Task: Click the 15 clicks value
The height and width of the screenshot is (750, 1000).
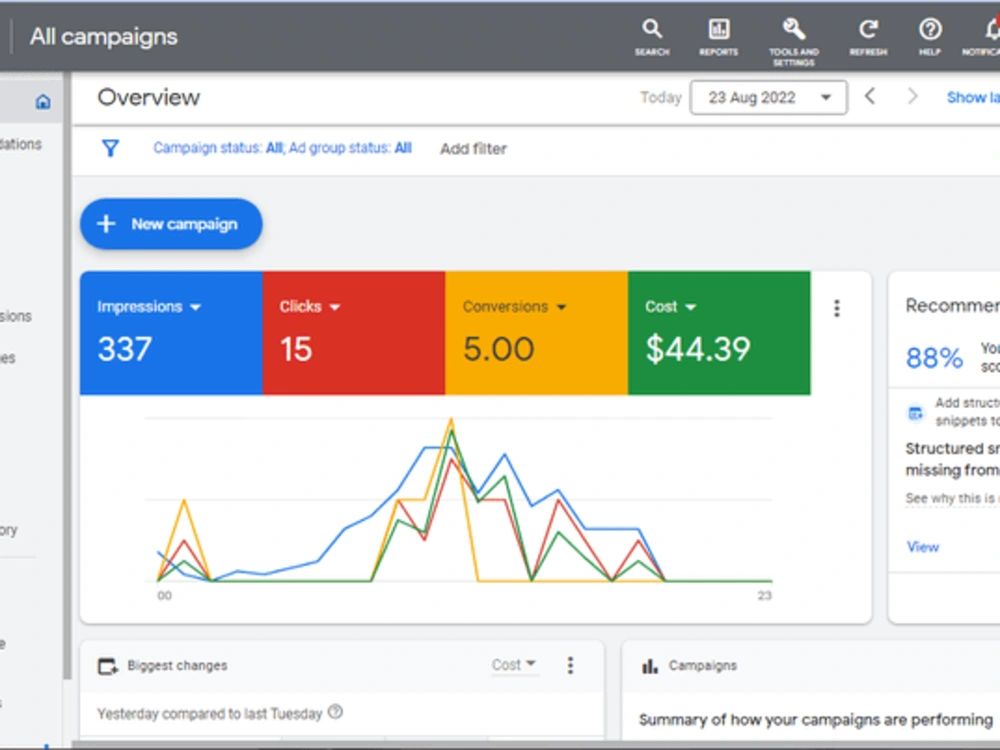Action: pos(296,349)
